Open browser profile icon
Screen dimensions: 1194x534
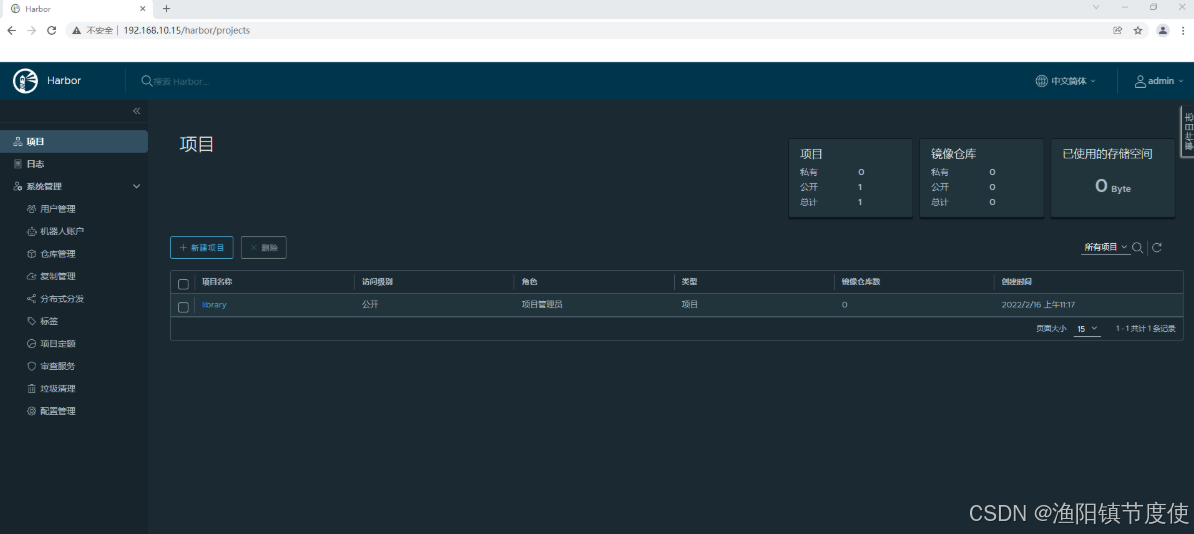coord(1163,30)
